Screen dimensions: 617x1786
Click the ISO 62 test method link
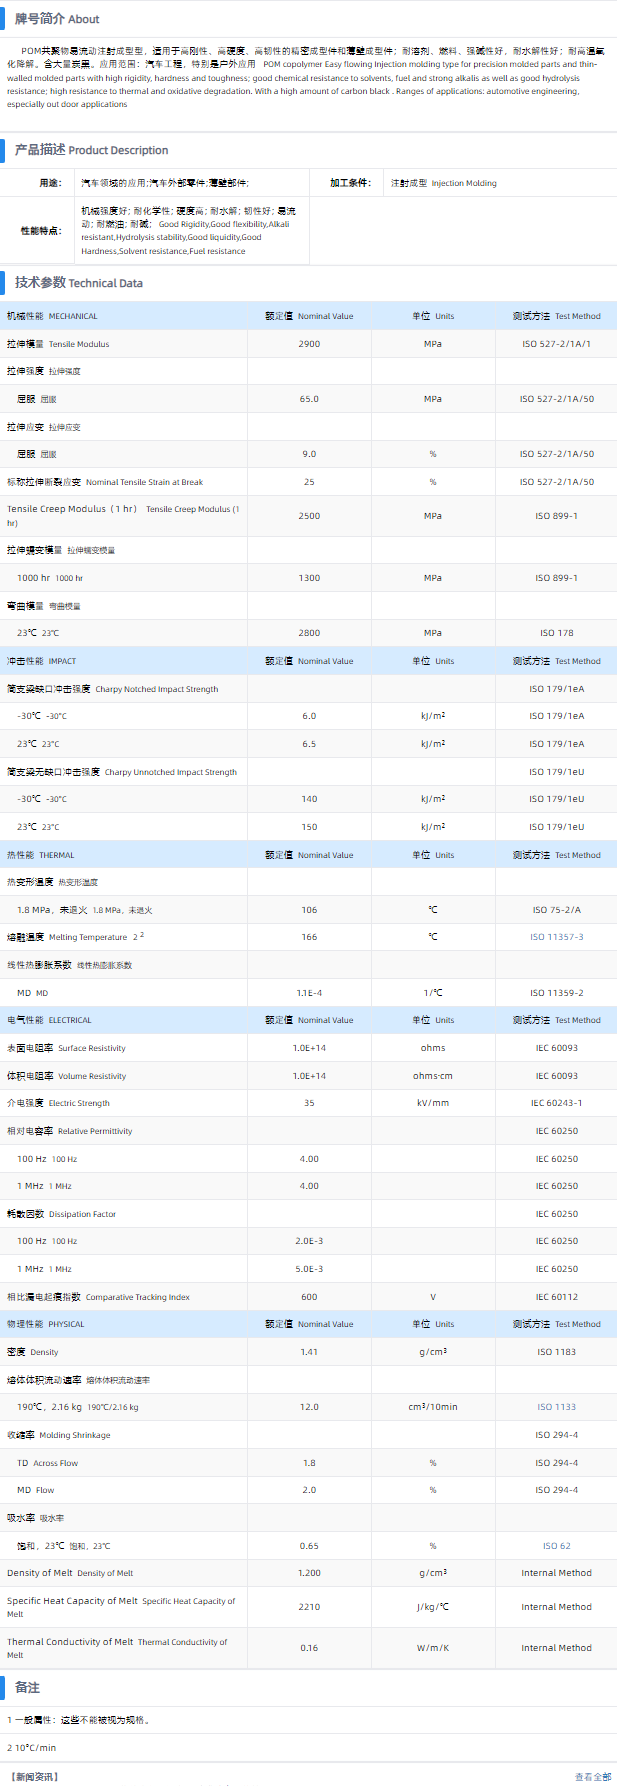point(556,1546)
